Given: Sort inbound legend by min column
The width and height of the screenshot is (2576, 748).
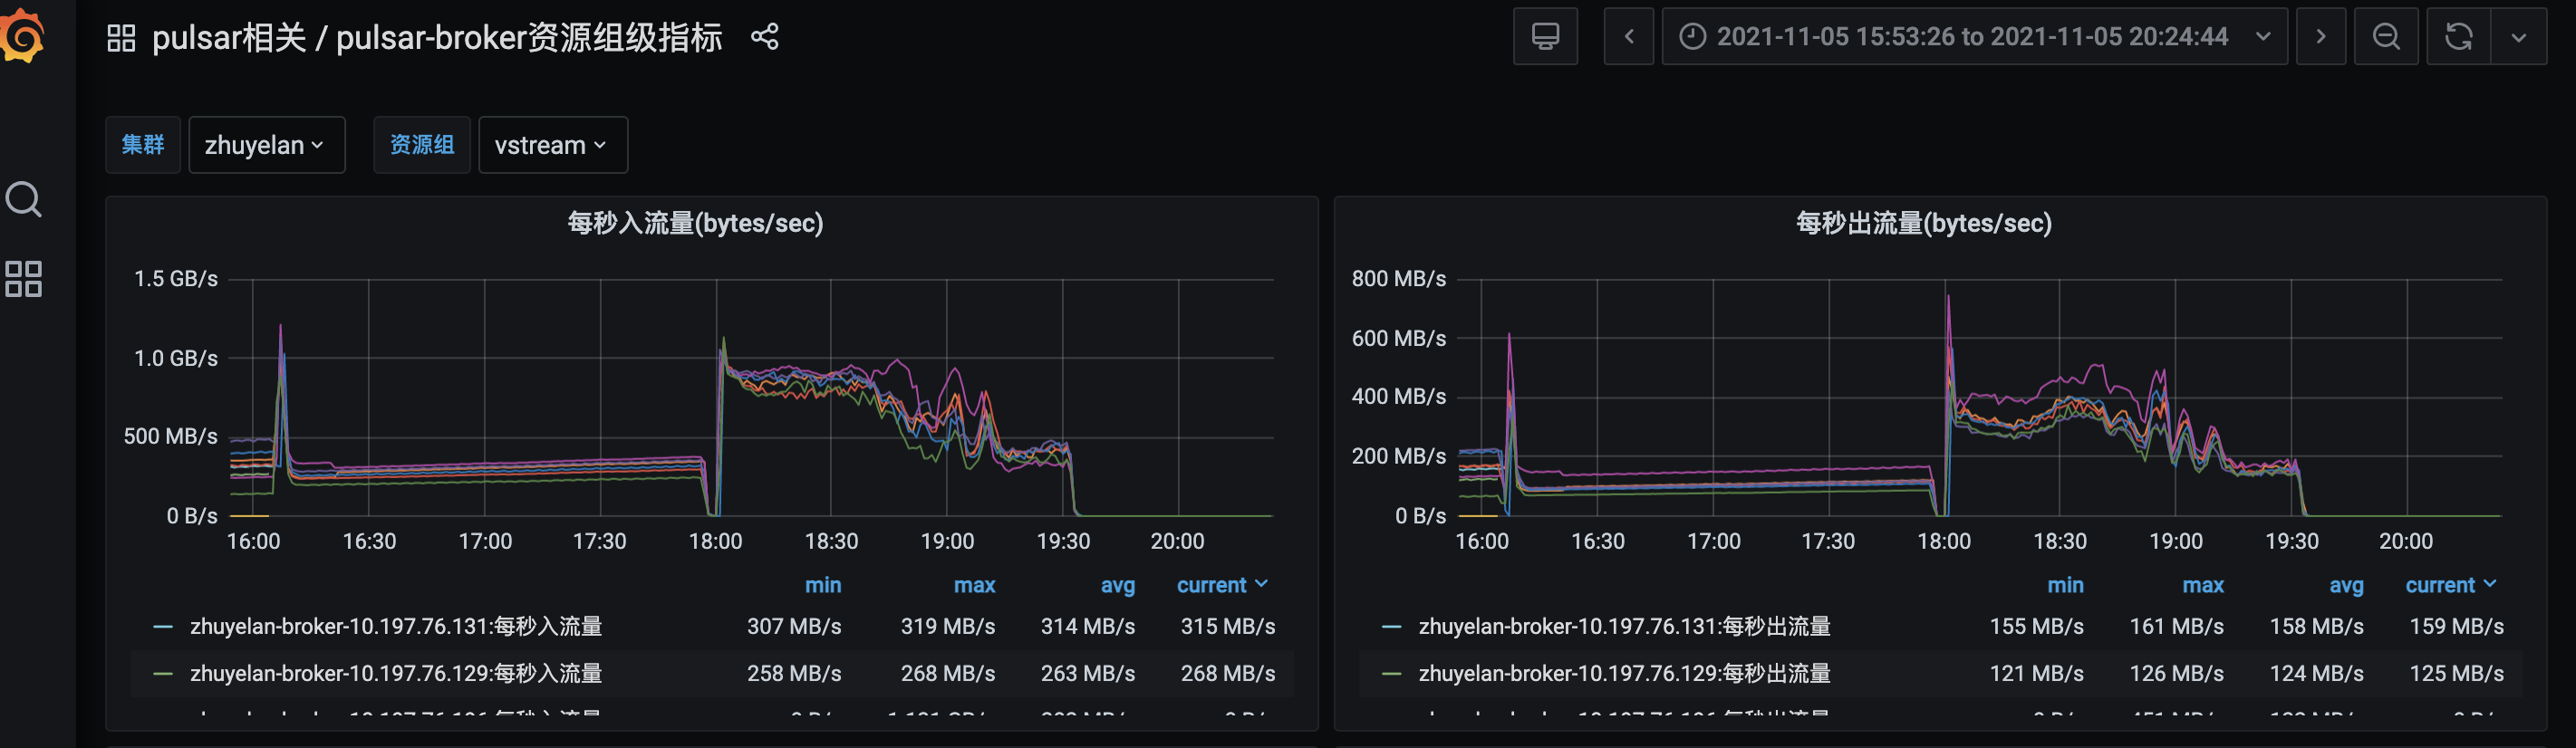Looking at the screenshot, I should [x=823, y=585].
